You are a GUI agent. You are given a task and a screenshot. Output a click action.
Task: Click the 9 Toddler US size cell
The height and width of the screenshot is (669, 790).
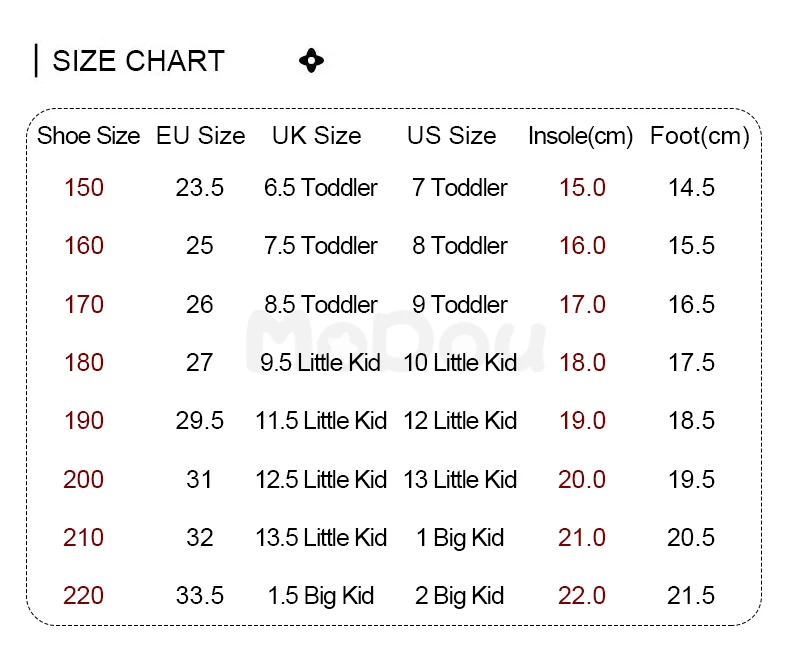click(x=460, y=304)
